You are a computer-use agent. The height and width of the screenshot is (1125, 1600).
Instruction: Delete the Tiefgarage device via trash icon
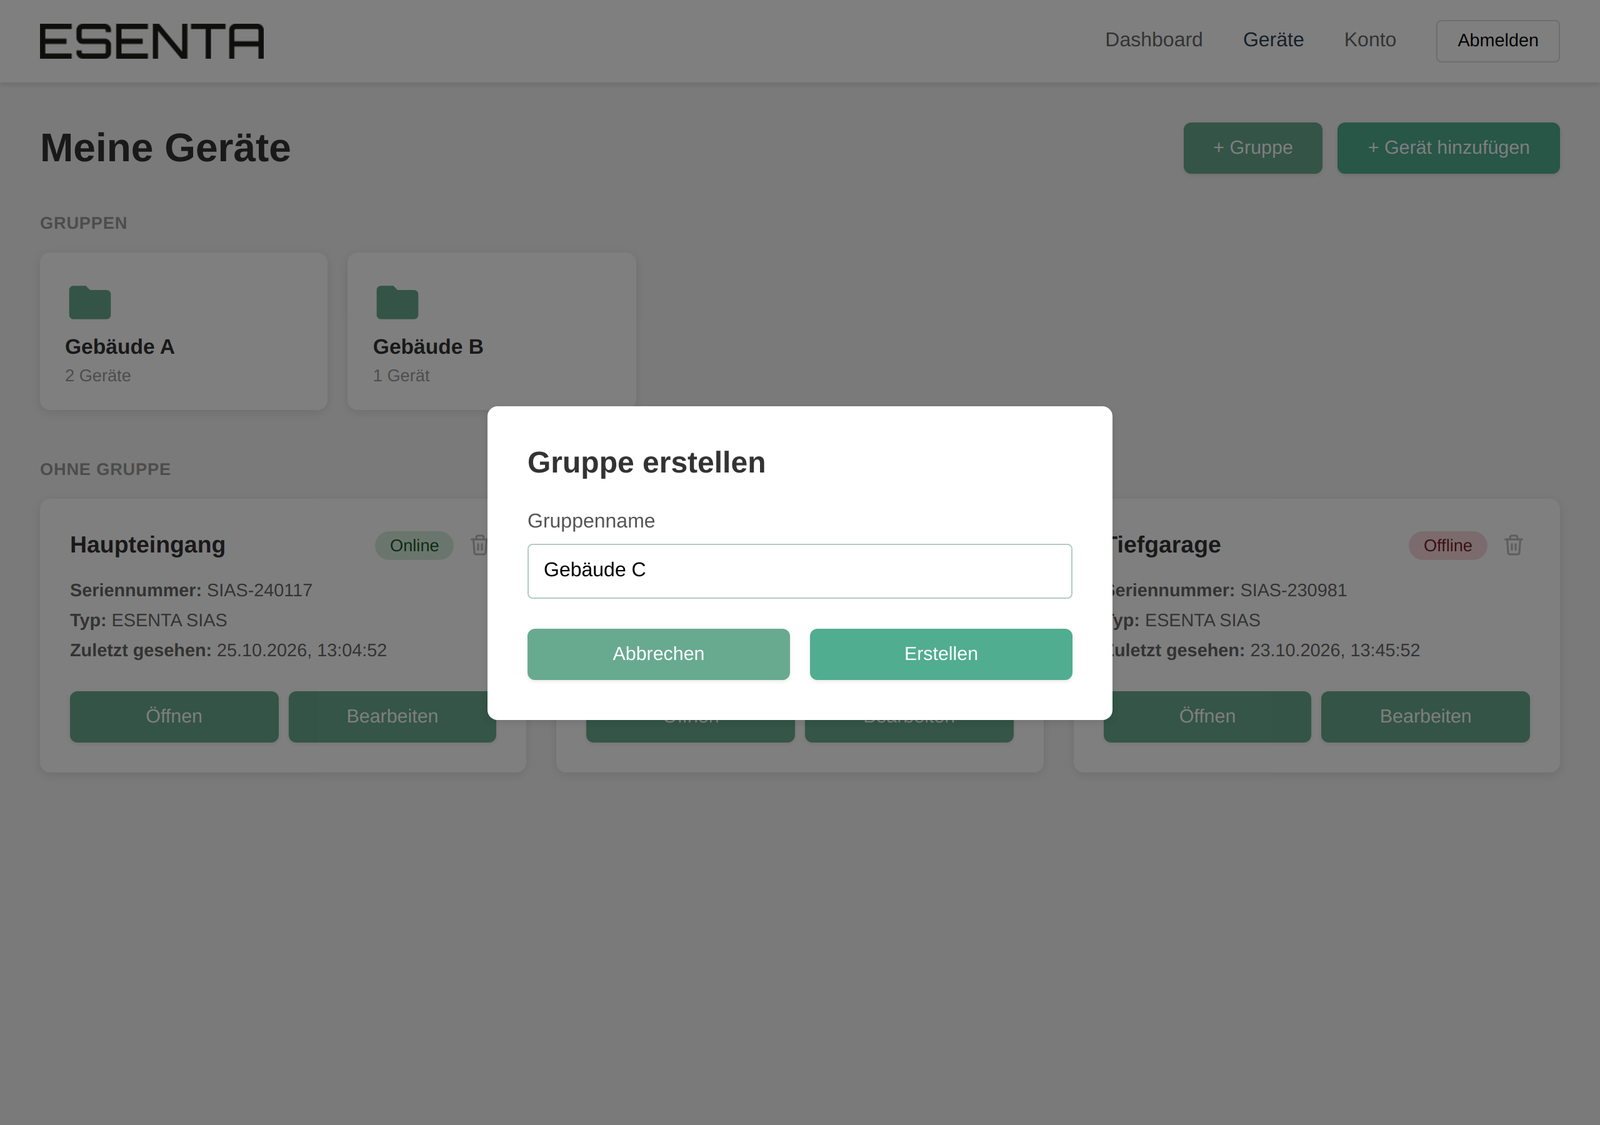point(1513,545)
